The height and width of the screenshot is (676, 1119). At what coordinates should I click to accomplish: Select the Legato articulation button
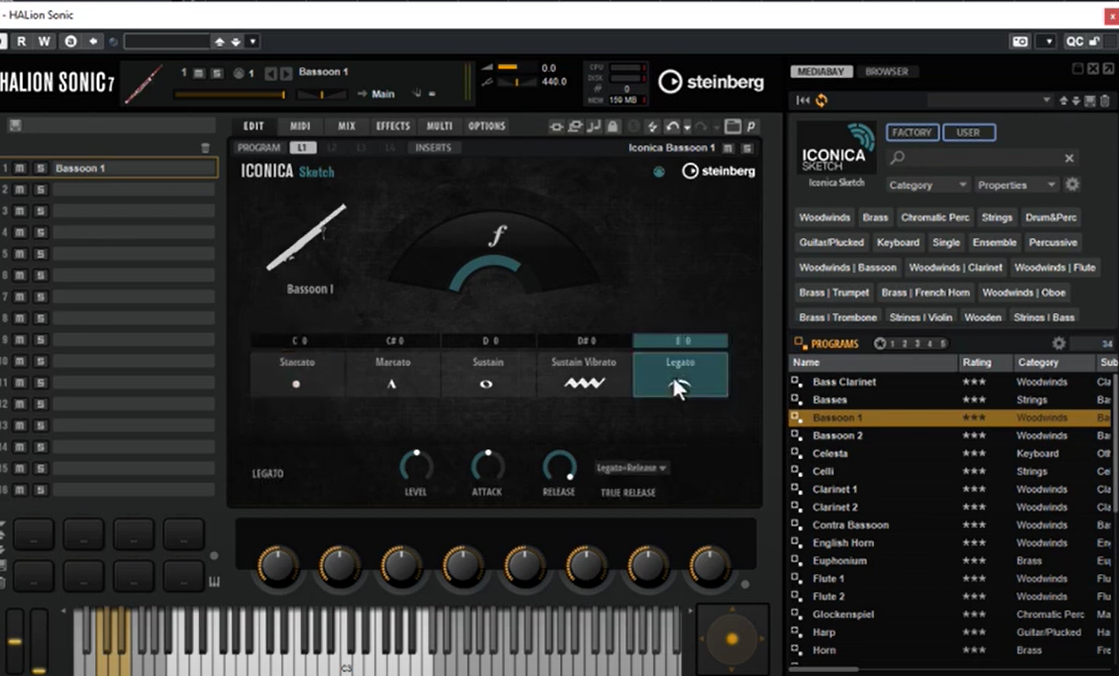click(x=680, y=373)
